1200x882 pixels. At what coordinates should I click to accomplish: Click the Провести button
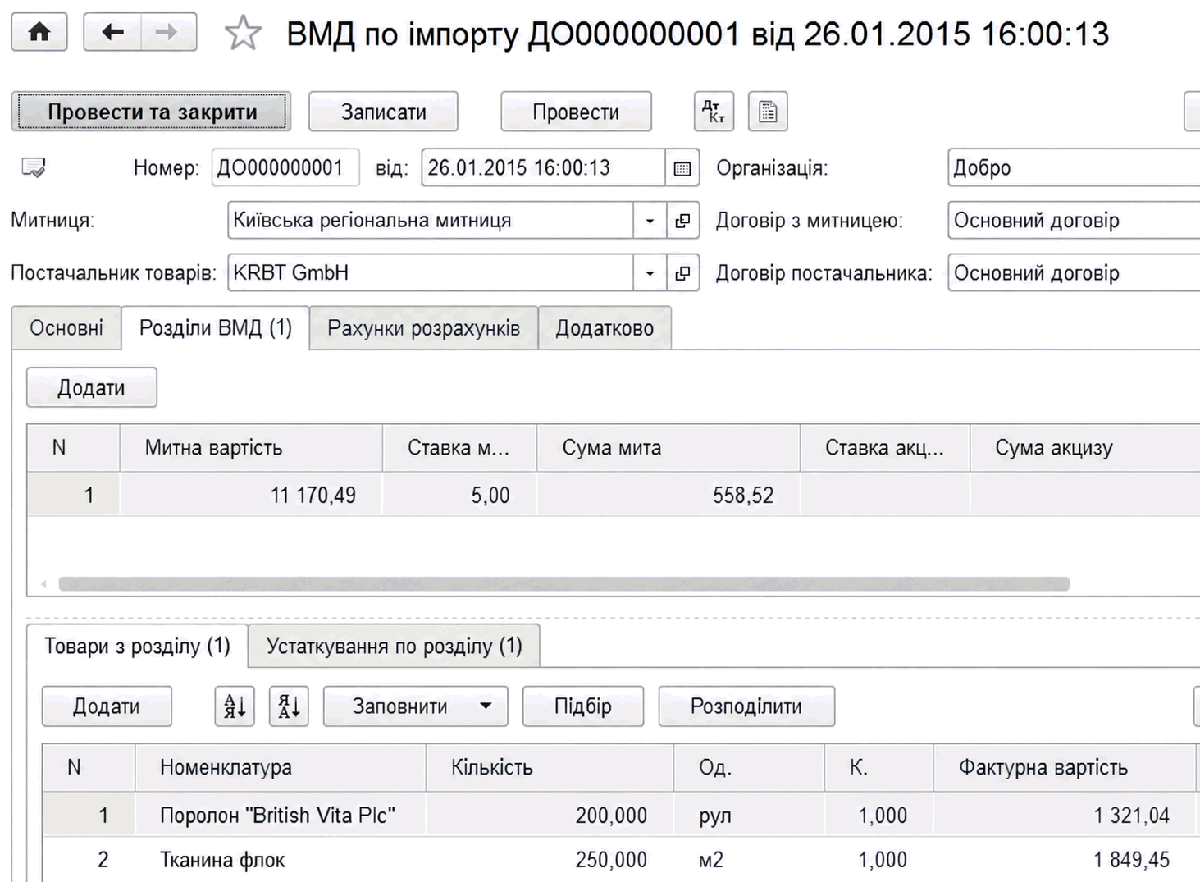575,112
